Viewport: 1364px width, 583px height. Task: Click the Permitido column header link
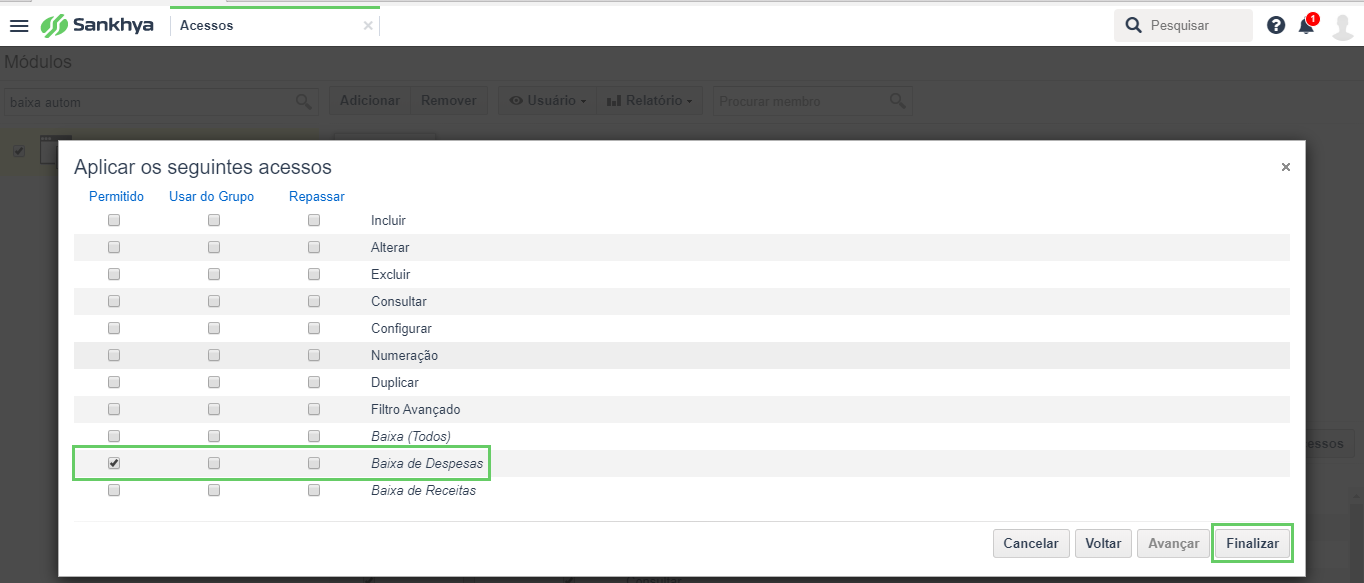tap(117, 196)
